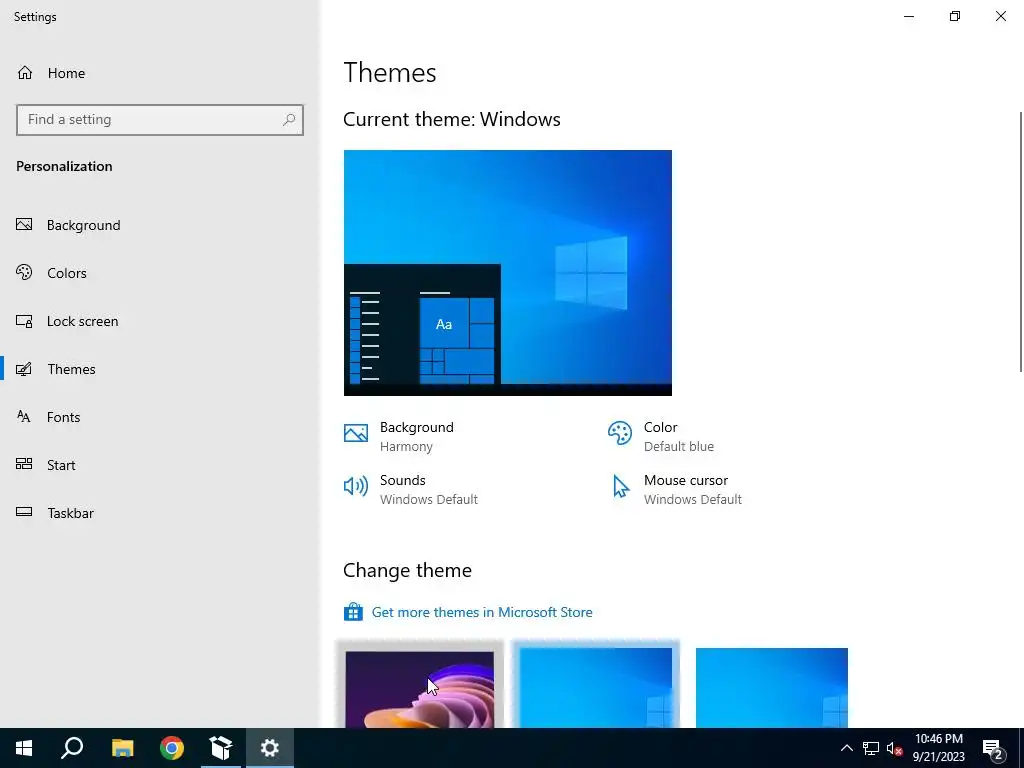The image size is (1024, 768).
Task: Click the Mouse cursor arrow icon
Action: (x=620, y=487)
